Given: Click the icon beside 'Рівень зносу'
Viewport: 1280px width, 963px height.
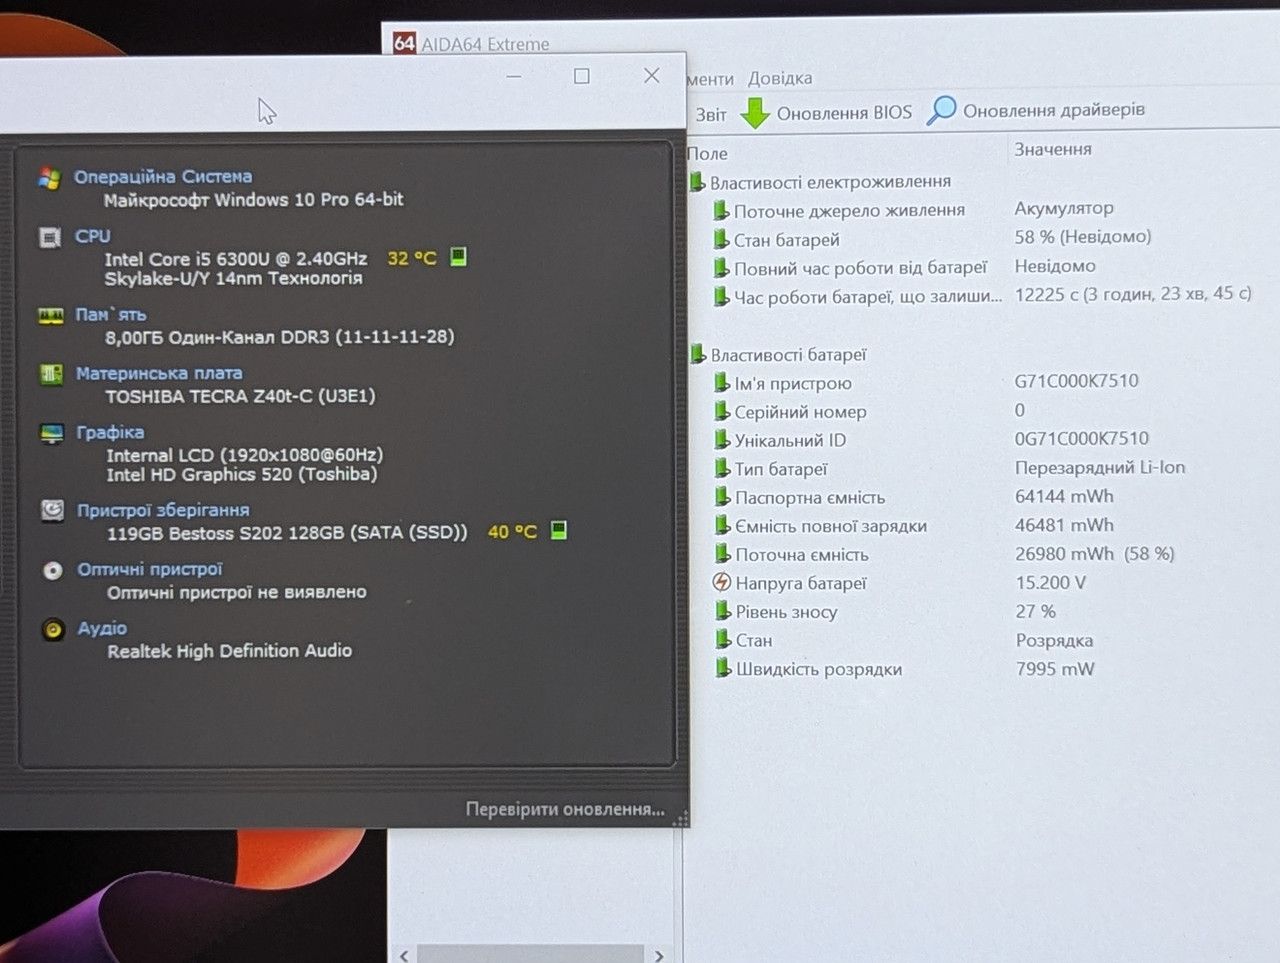Looking at the screenshot, I should tap(722, 611).
